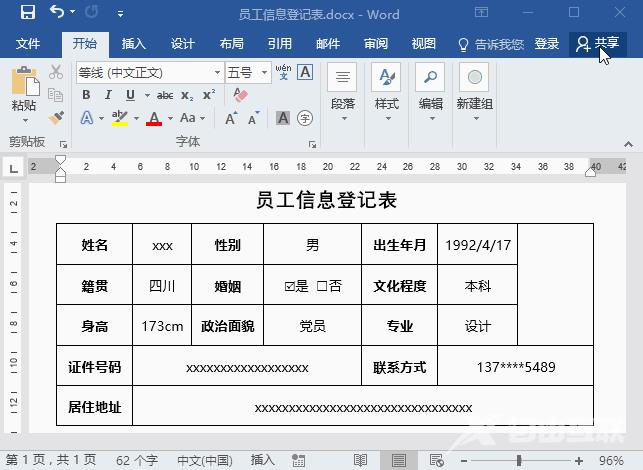The width and height of the screenshot is (643, 470).
Task: Expand the 样式 styles dropdown
Action: [x=386, y=118]
